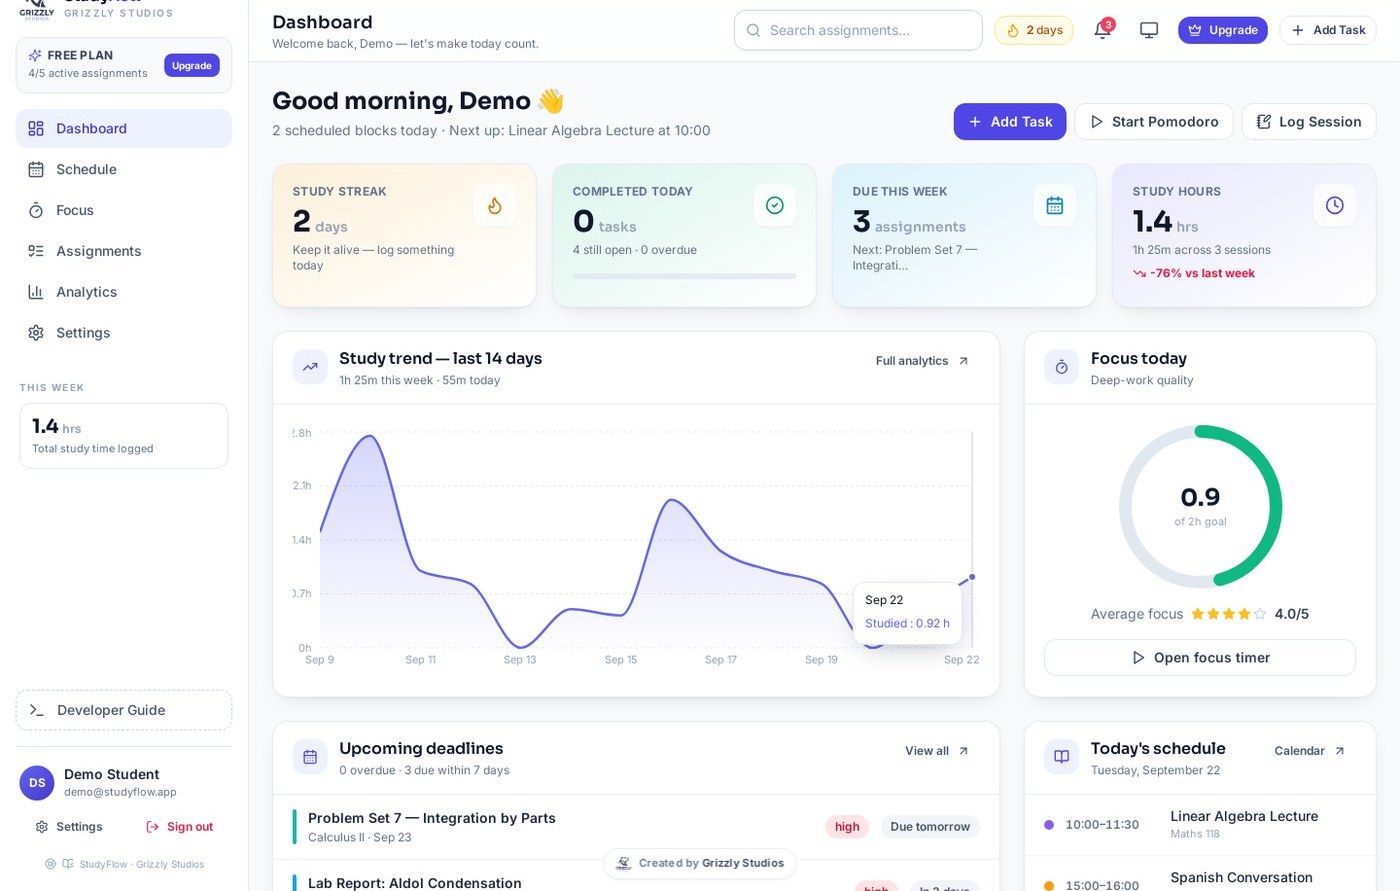The image size is (1400, 891).
Task: Click the blue Add Task button under the greeting
Action: [1010, 122]
